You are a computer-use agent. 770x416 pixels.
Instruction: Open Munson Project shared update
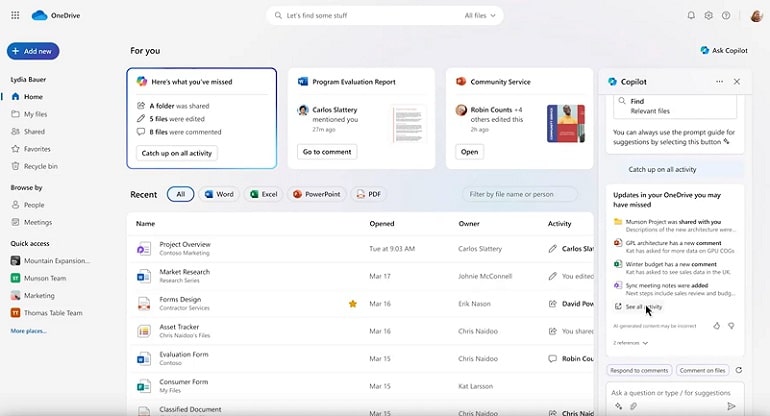(x=675, y=225)
